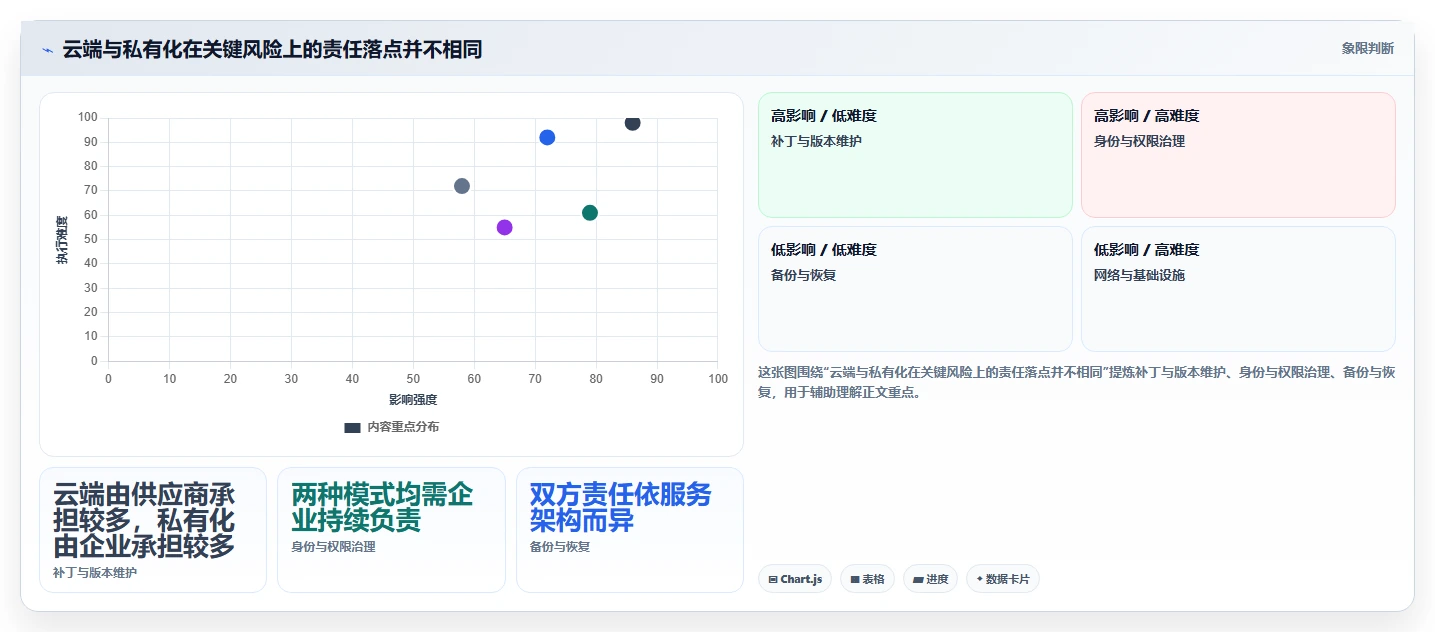1435x632 pixels.
Task: Select the teal green scatter point
Action: [590, 213]
